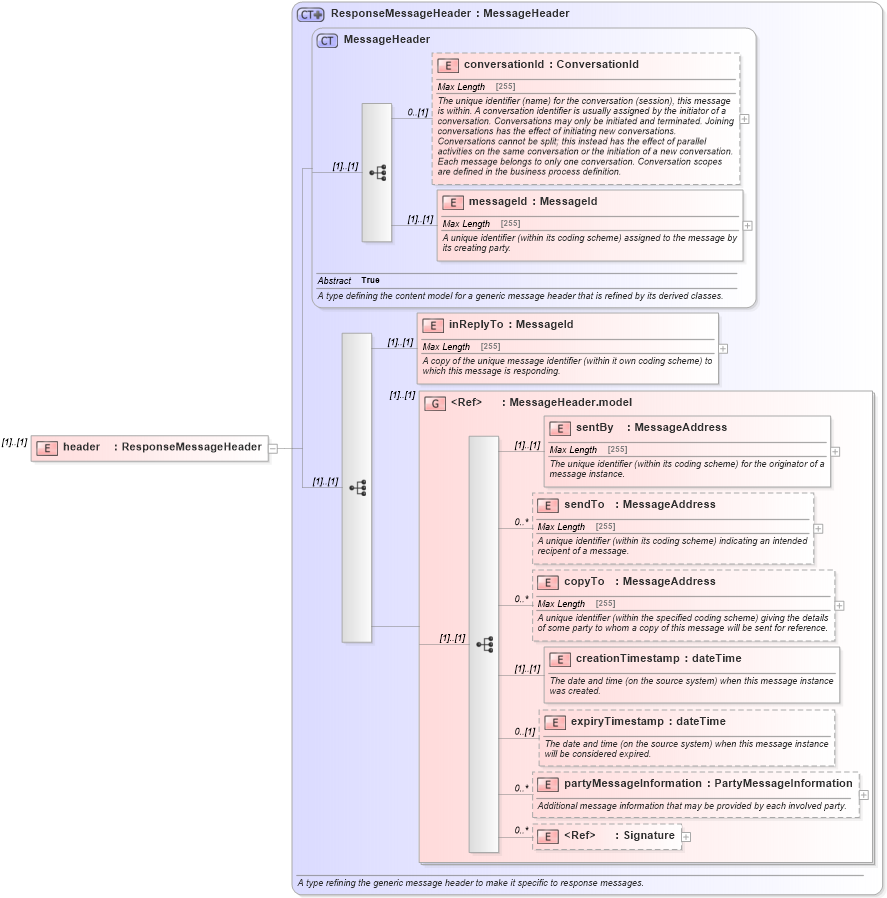Click the E icon of inReplyTo element
Screen dimensions: 887x898
tap(433, 325)
